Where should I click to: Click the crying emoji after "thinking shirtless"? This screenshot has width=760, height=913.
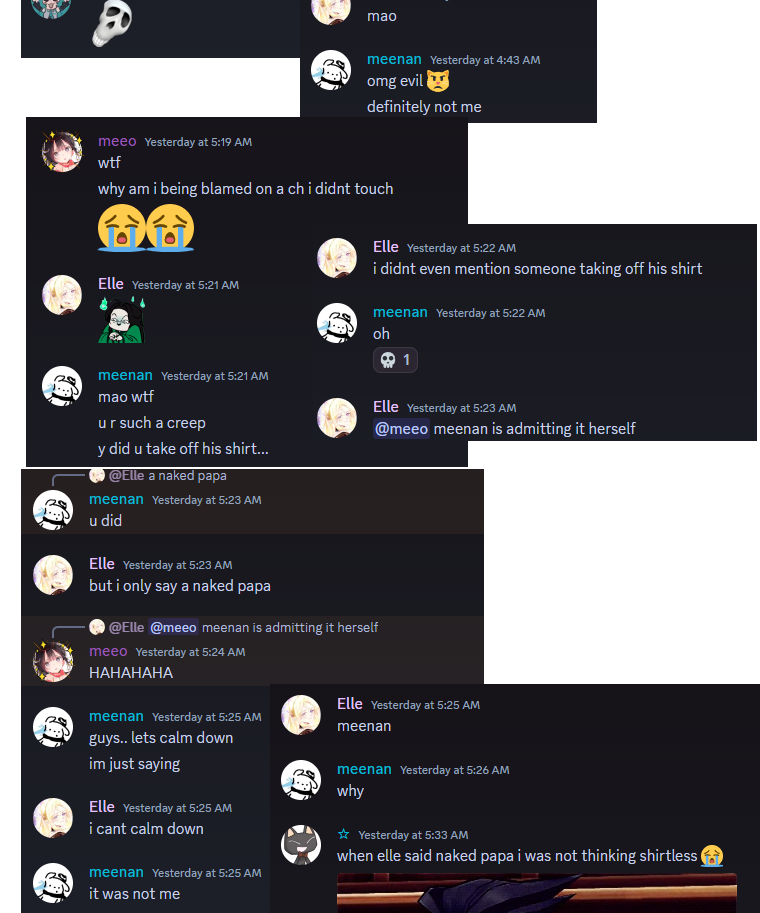[x=712, y=856]
